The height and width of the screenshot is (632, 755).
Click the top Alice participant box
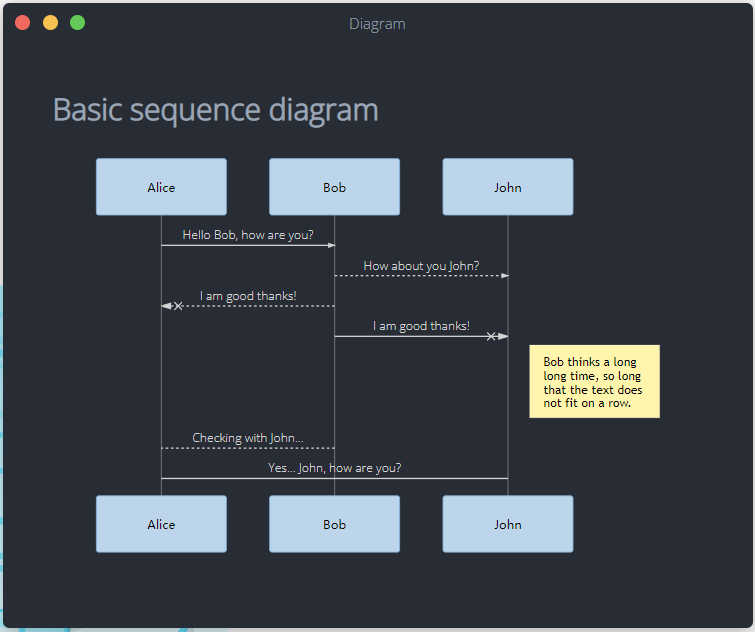click(x=161, y=187)
